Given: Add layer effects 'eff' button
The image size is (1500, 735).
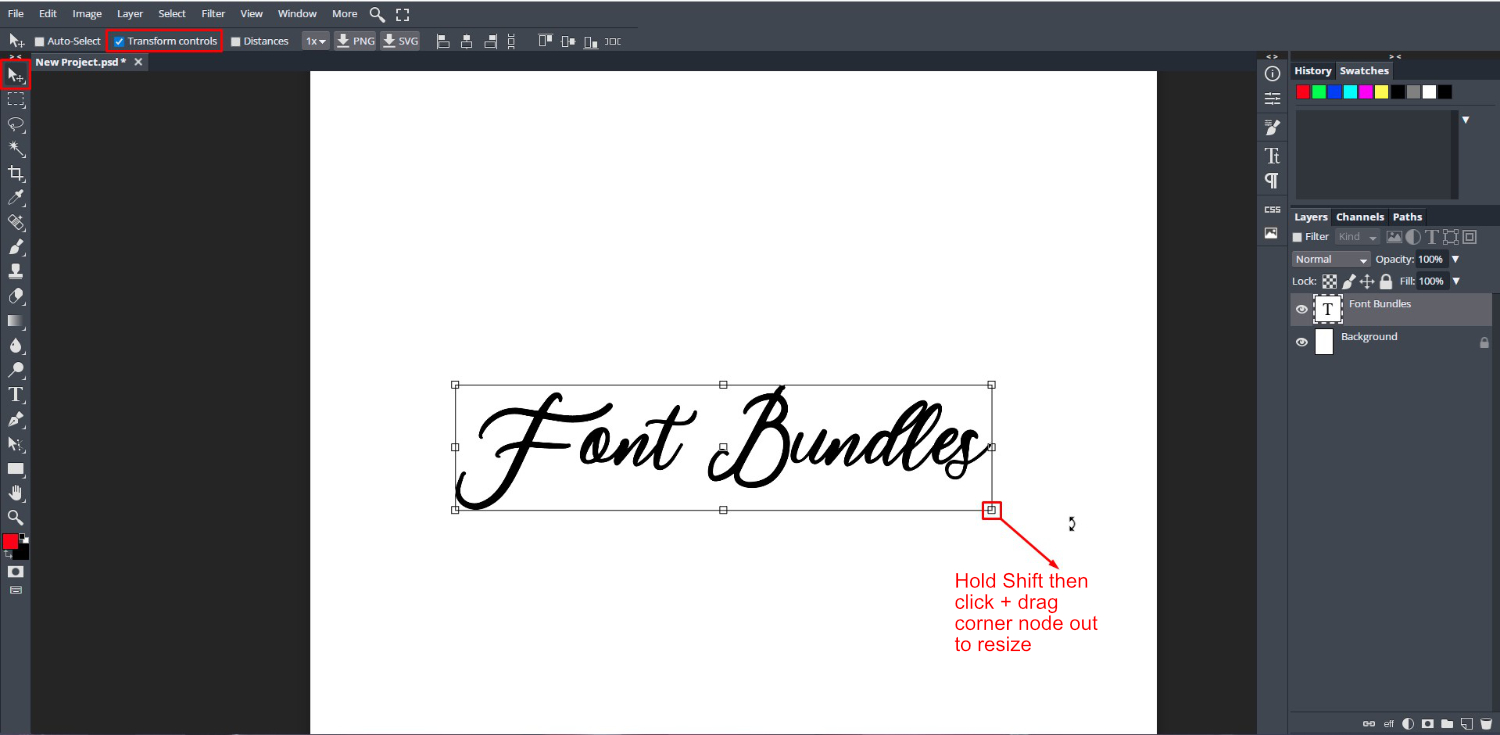Looking at the screenshot, I should pyautogui.click(x=1388, y=723).
